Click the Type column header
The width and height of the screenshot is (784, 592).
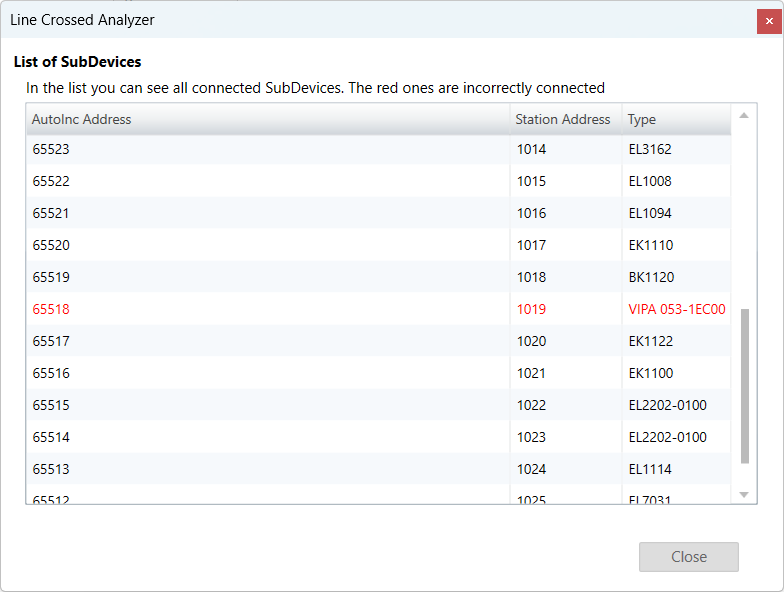coord(675,119)
